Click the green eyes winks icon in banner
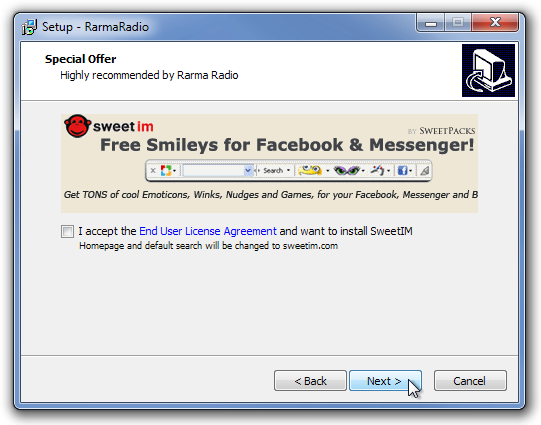 point(347,170)
